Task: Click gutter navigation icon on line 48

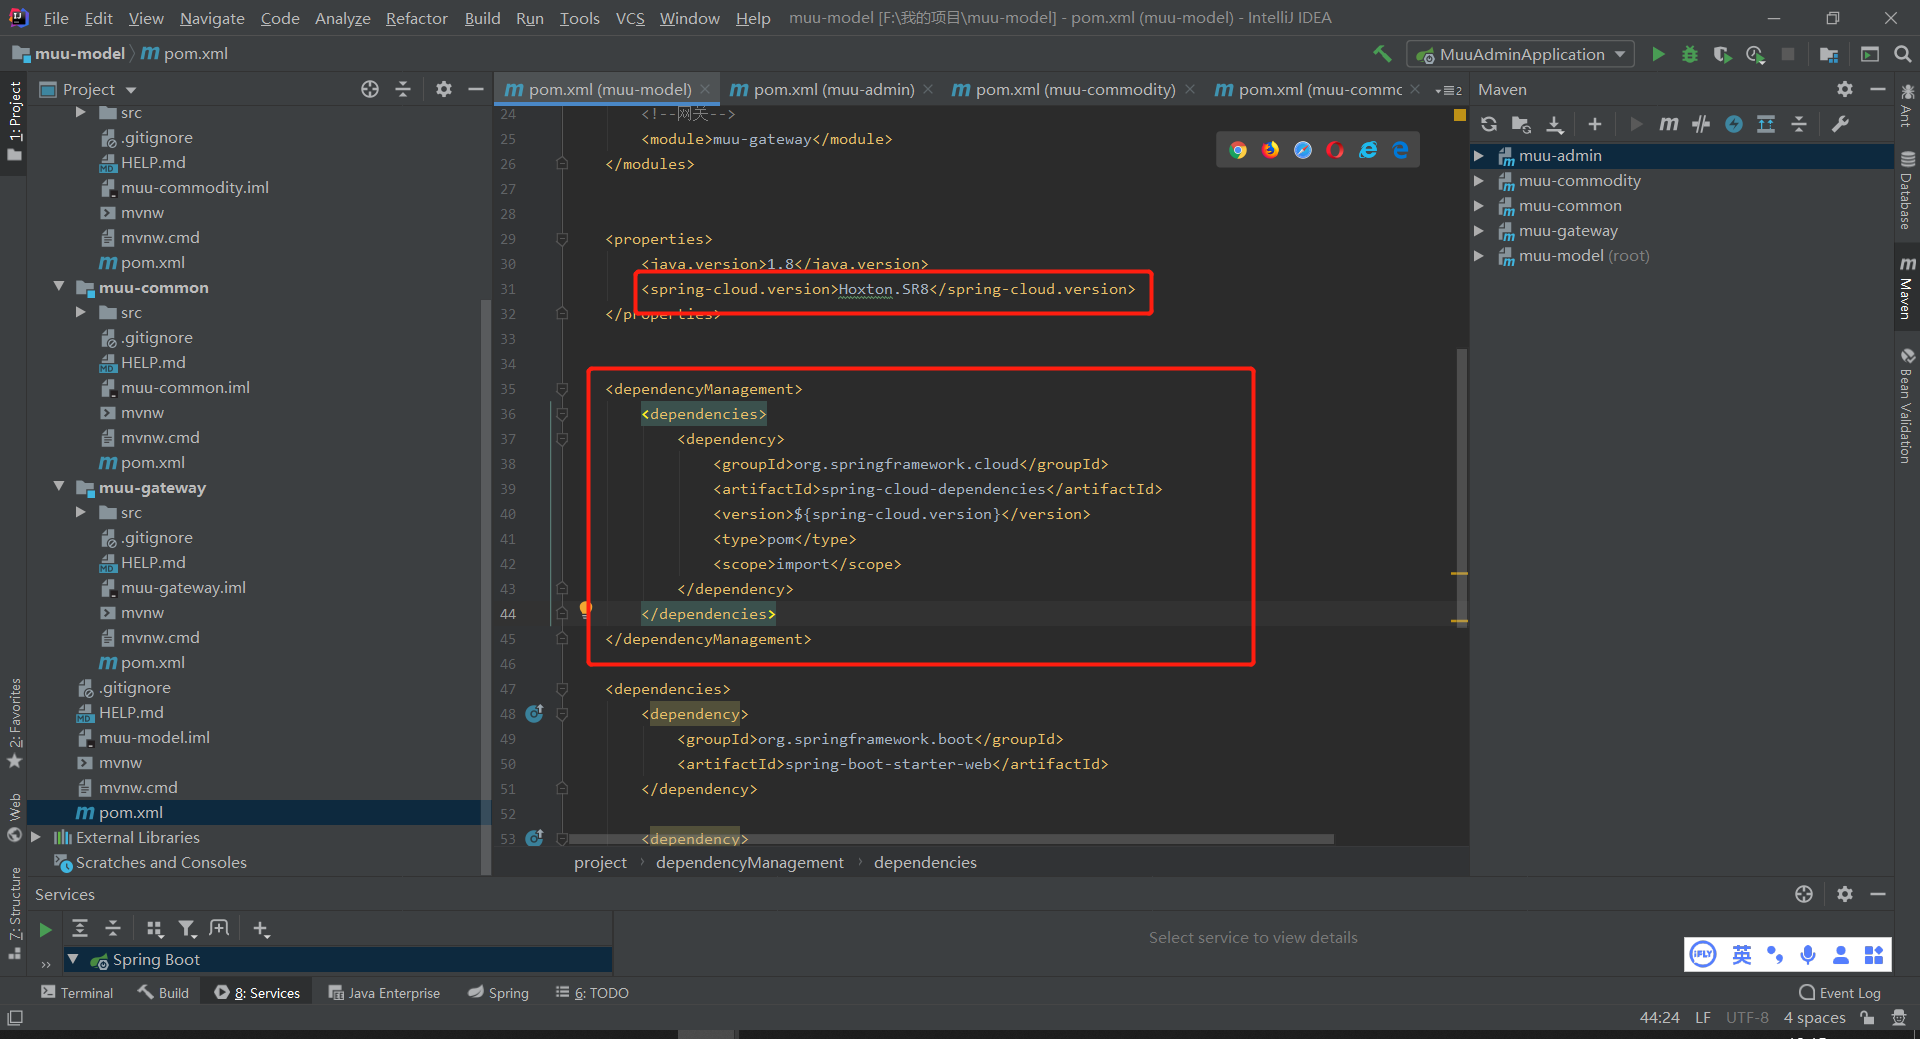Action: (x=534, y=713)
